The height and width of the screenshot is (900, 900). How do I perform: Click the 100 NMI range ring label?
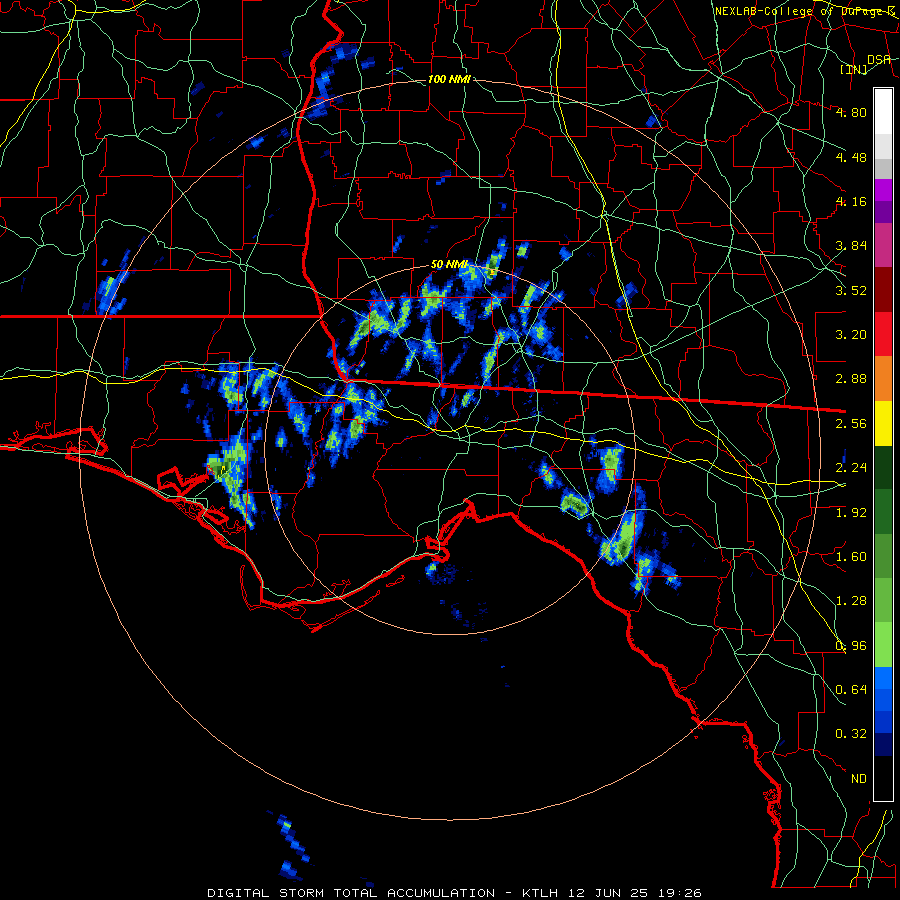[449, 79]
